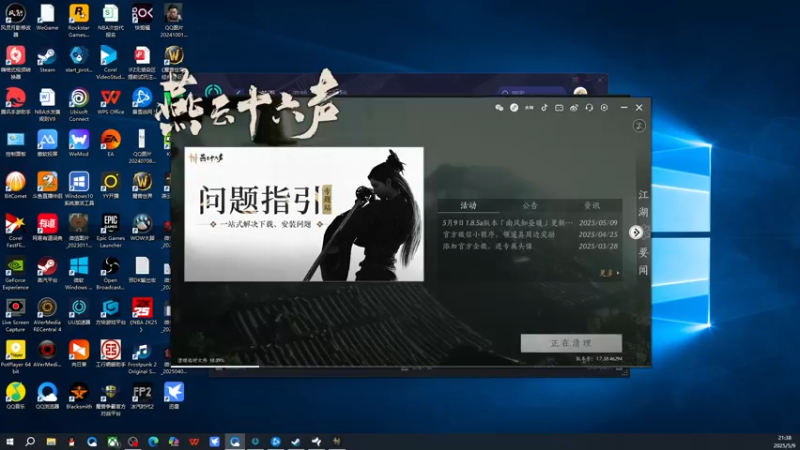800x450 pixels.
Task: Click the 正在清理 button
Action: [571, 343]
